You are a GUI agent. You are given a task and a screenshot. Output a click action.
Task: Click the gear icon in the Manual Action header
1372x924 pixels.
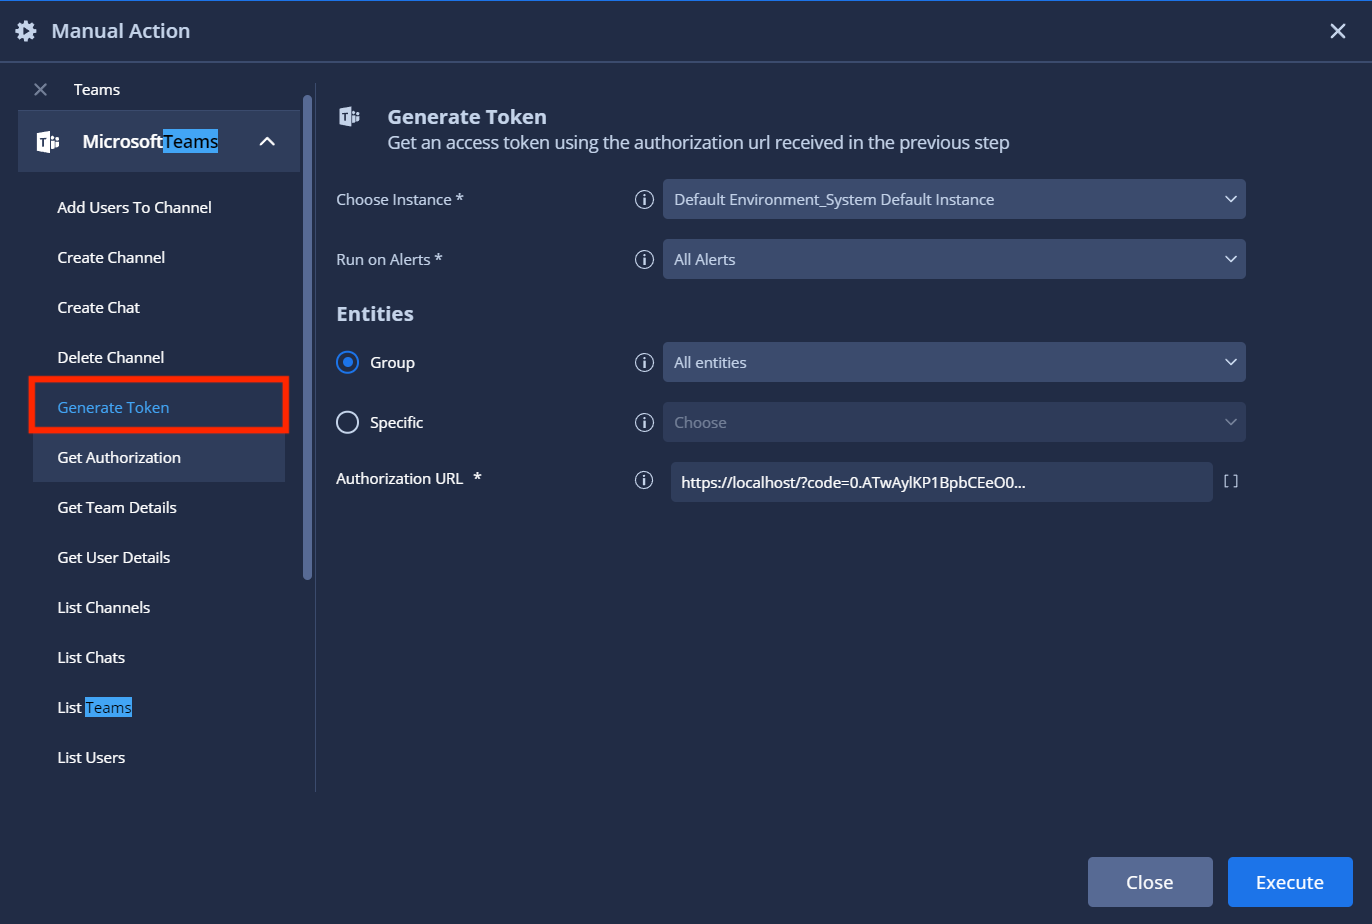25,30
